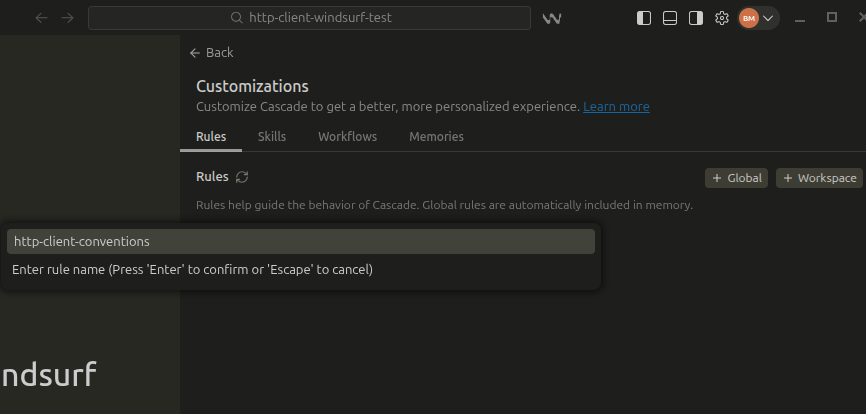Go forward with the navigation forward arrow

tap(67, 18)
